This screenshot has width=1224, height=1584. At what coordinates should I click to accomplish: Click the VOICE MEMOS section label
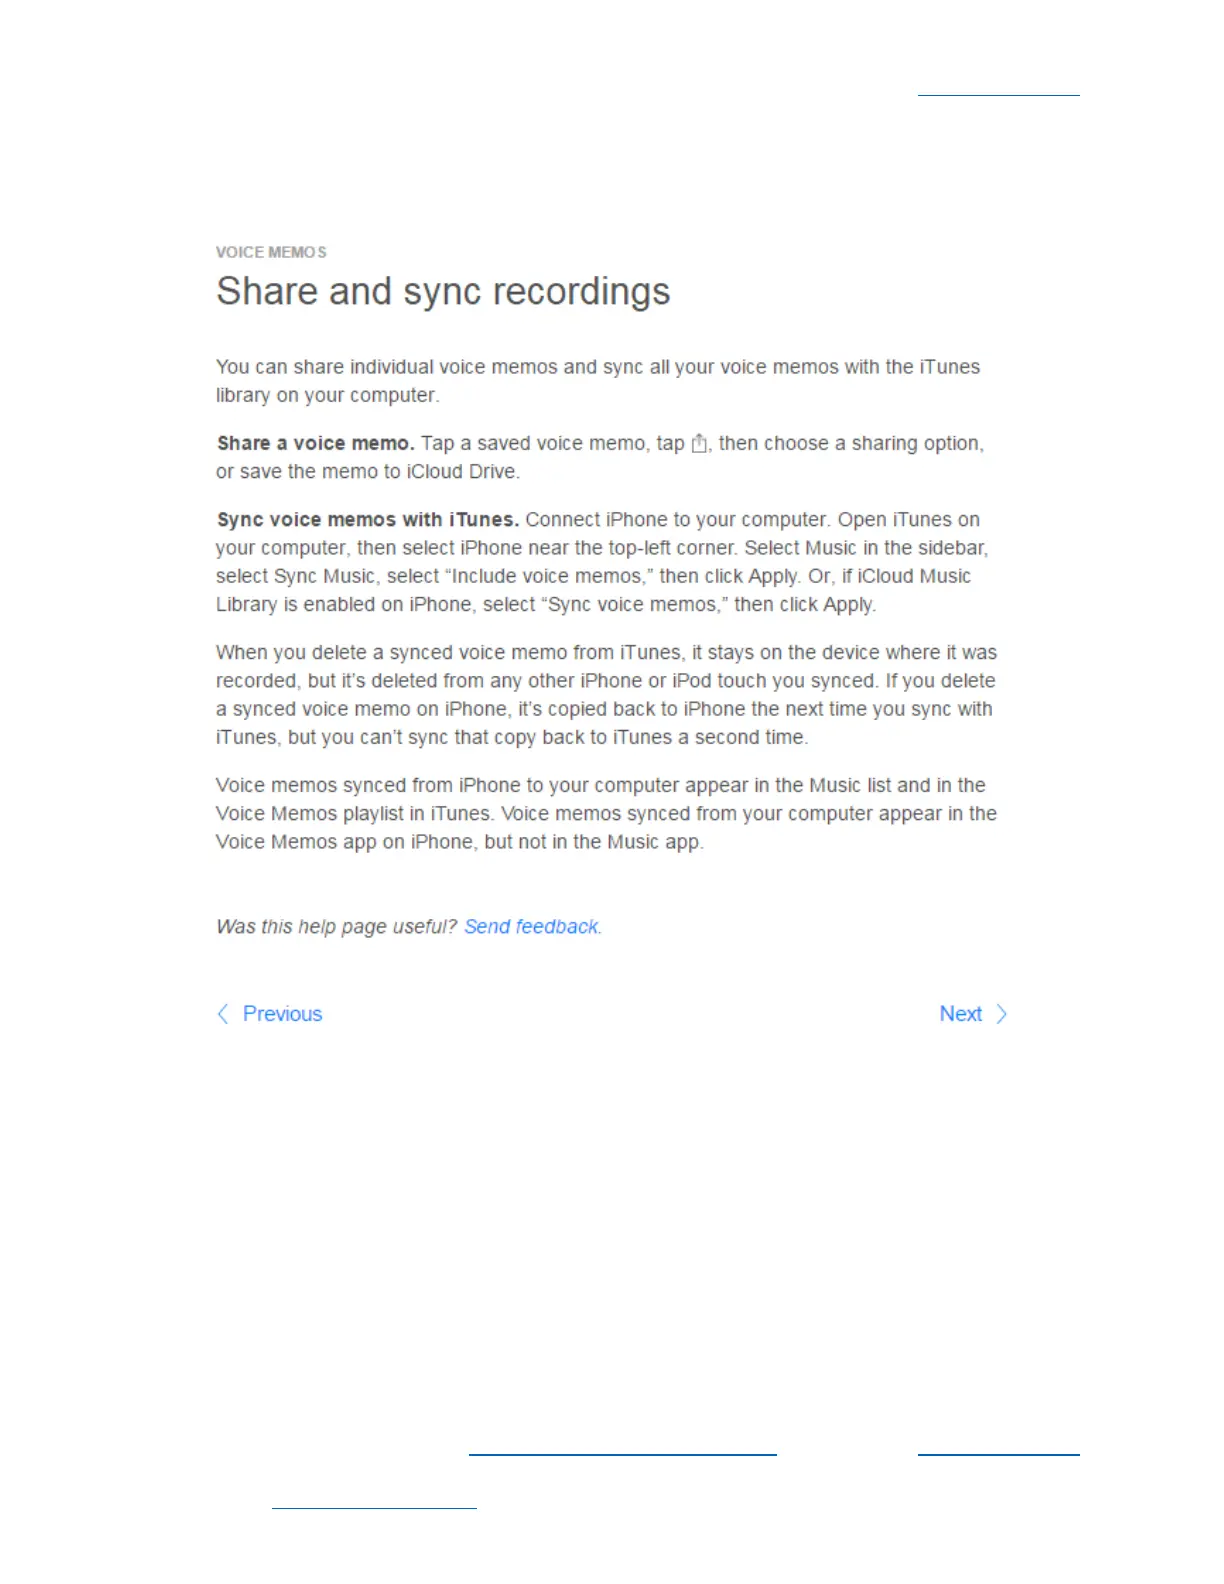(271, 252)
